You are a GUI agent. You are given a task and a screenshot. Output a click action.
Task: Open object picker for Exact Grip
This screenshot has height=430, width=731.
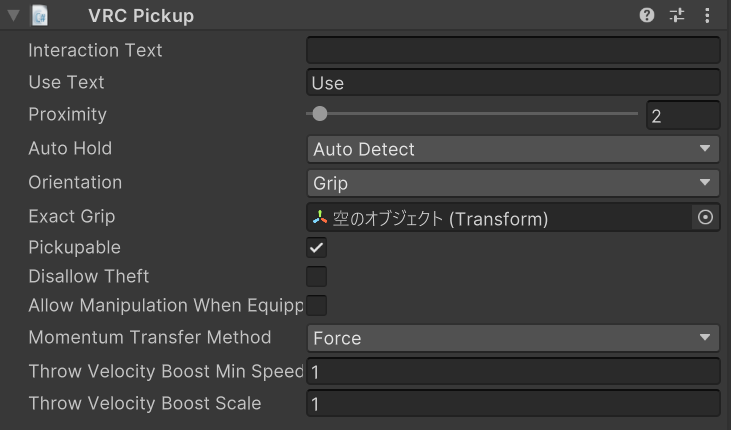pyautogui.click(x=705, y=217)
